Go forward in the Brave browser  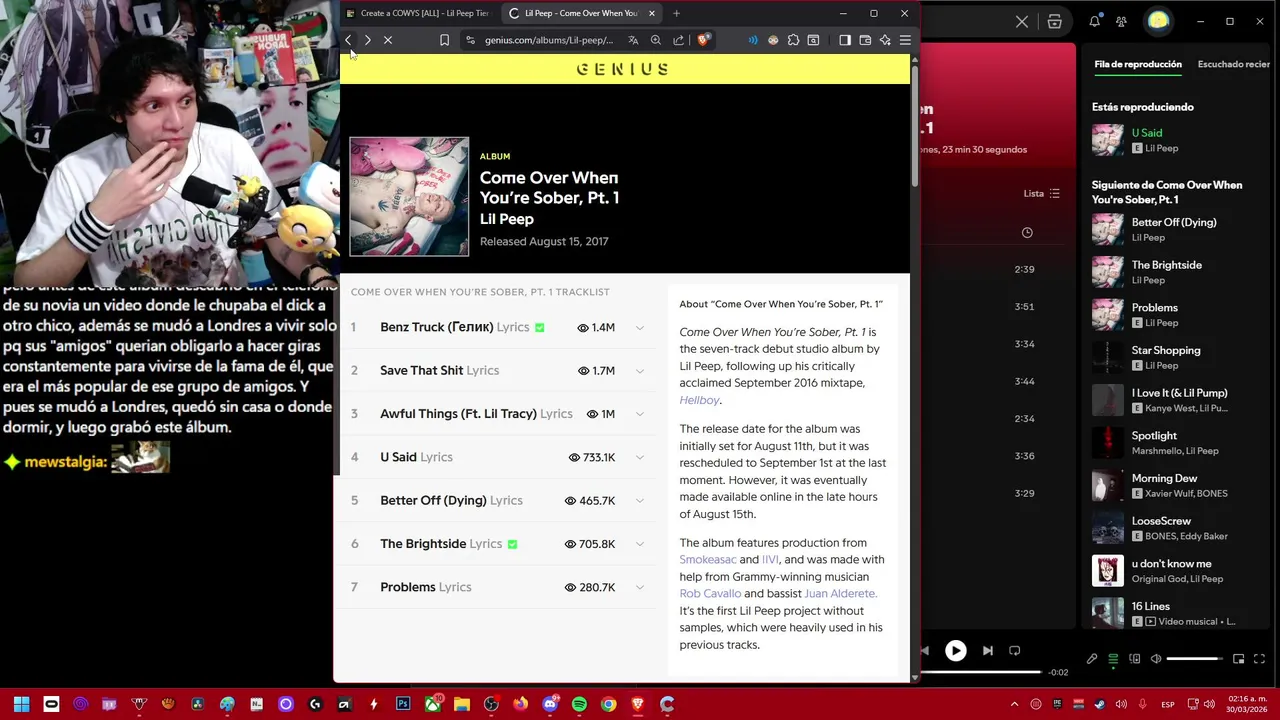pyautogui.click(x=367, y=40)
